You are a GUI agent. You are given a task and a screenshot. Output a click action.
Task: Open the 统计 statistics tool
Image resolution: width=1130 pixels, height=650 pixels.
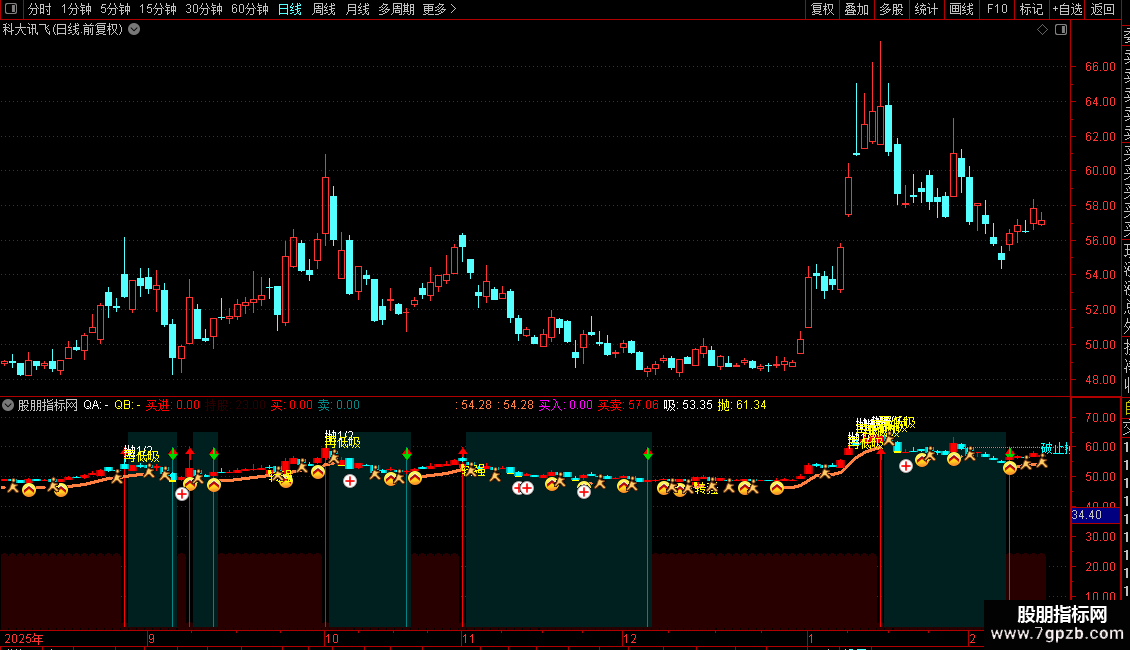point(925,9)
